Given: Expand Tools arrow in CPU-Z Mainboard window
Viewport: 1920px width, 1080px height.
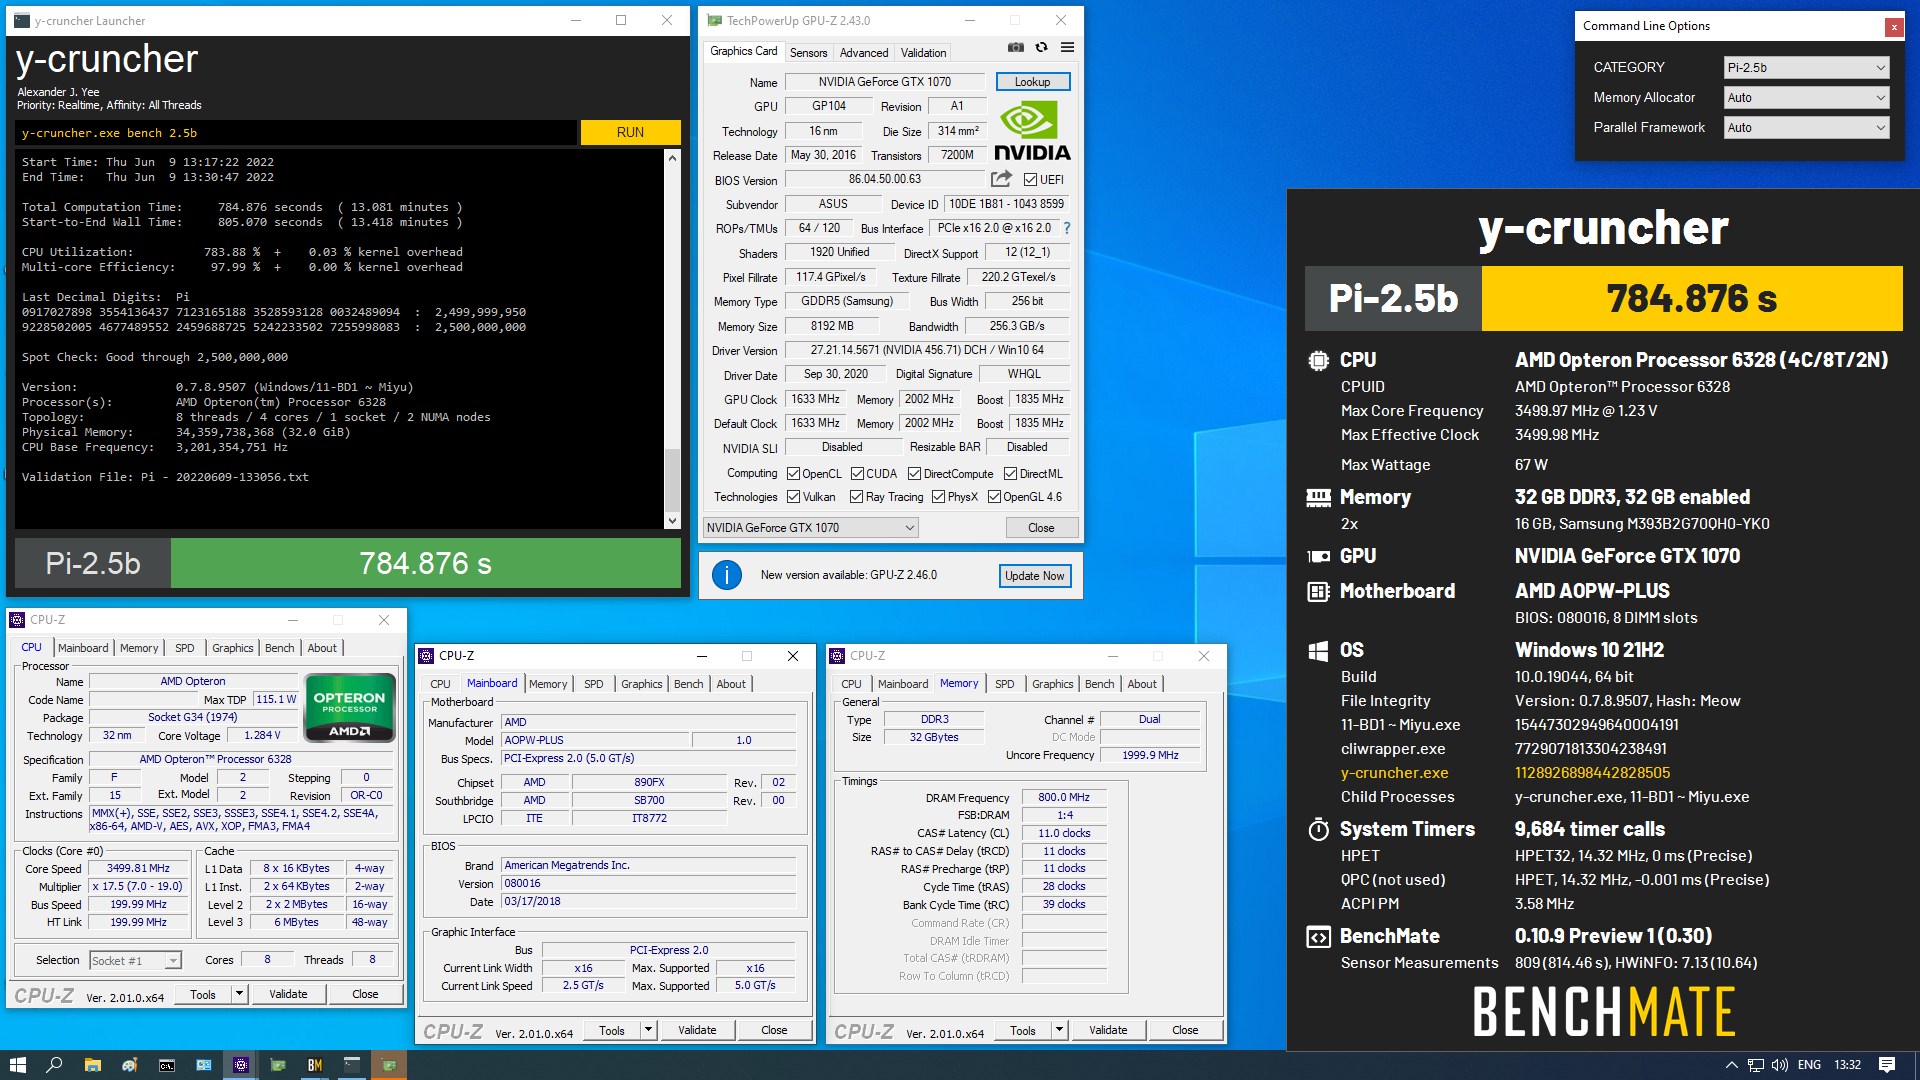Looking at the screenshot, I should pyautogui.click(x=648, y=1030).
